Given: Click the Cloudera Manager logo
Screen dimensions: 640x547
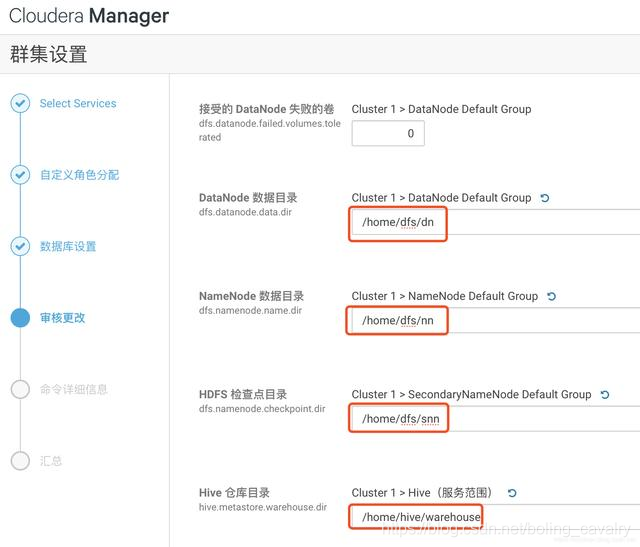Looking at the screenshot, I should (x=89, y=16).
